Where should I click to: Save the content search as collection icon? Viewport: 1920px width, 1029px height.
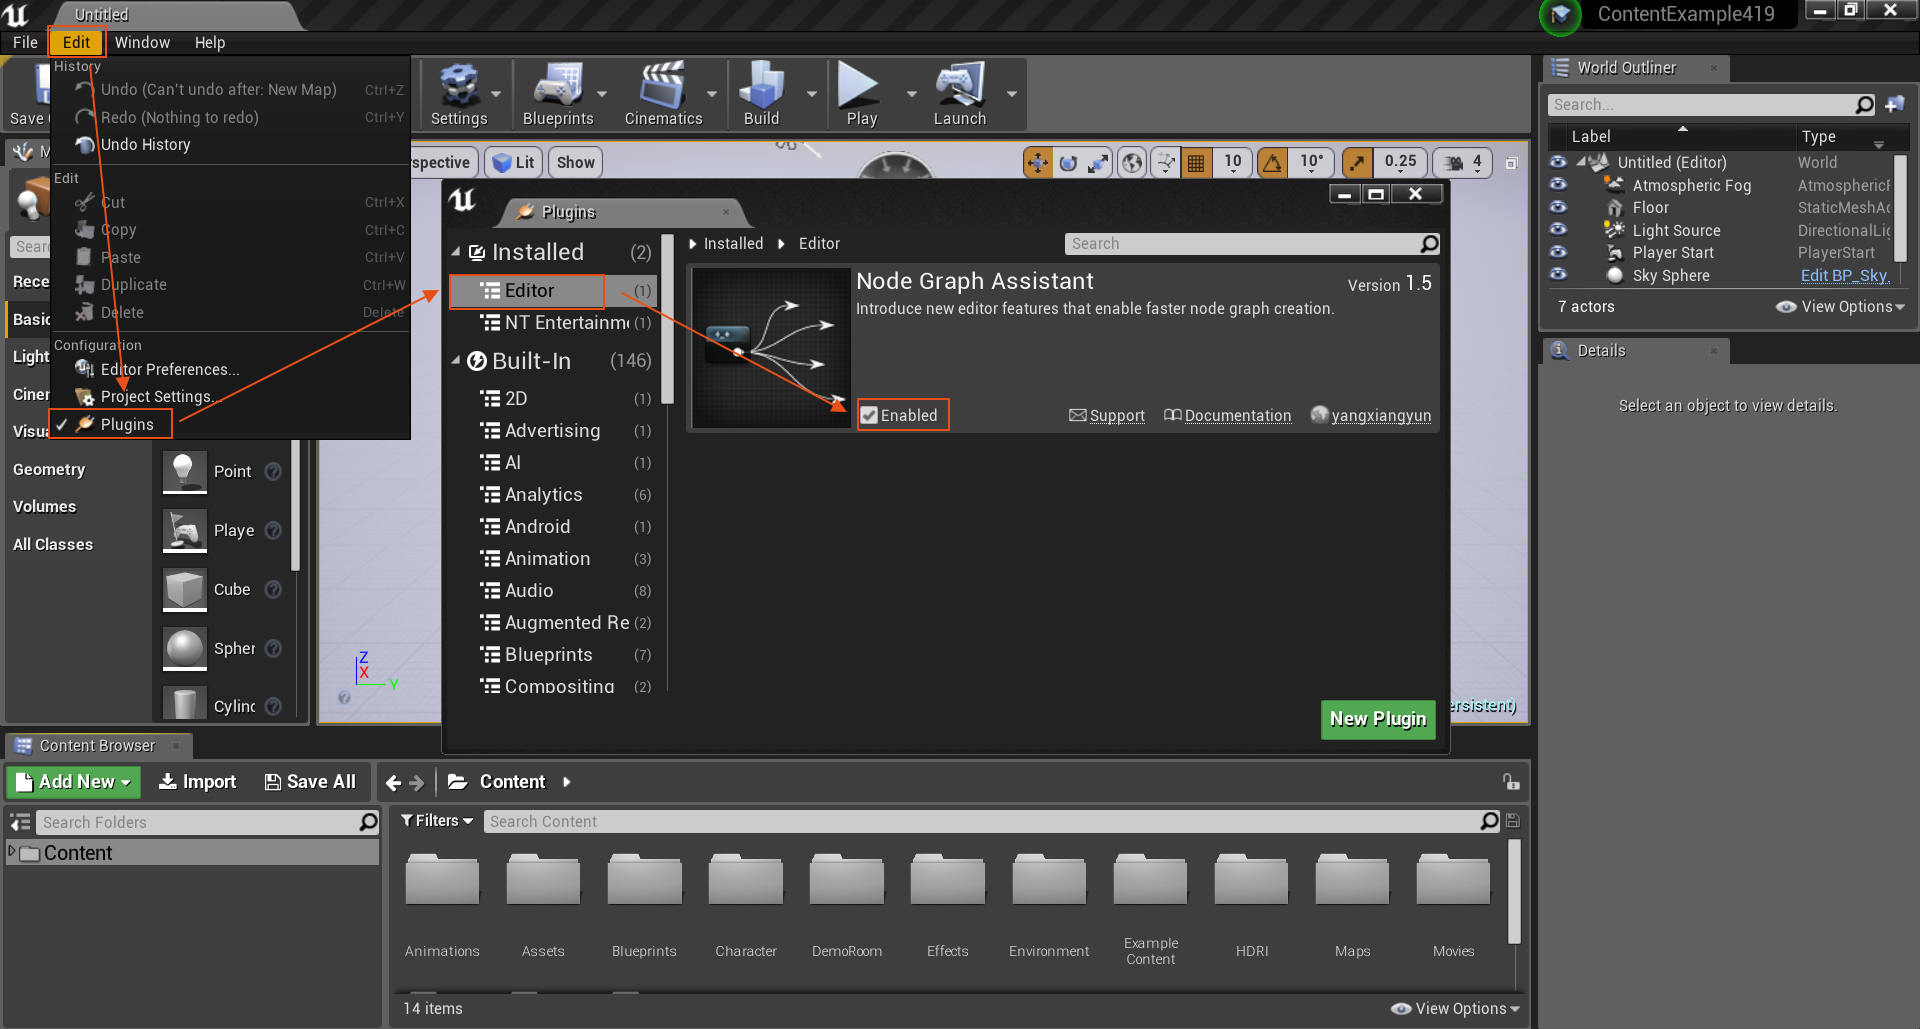(1513, 821)
